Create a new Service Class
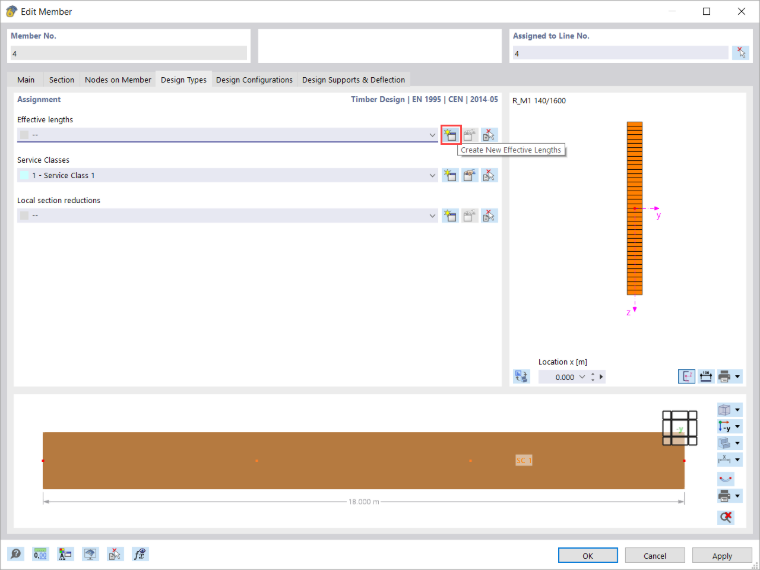Viewport: 760px width, 570px height. point(450,175)
